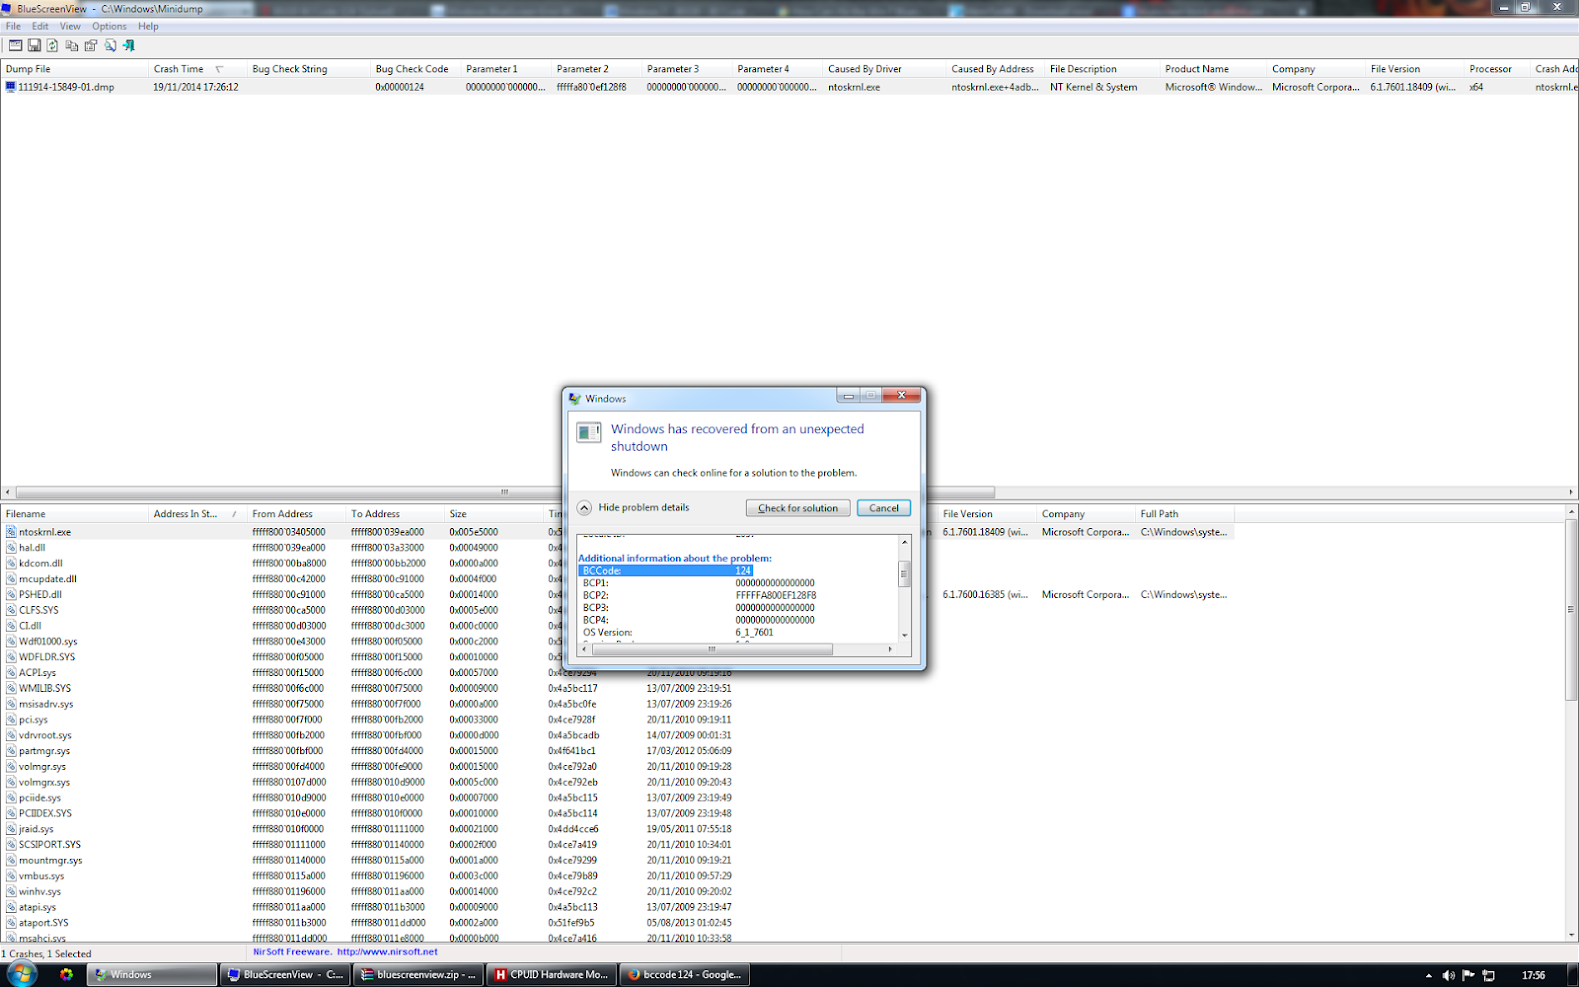Open the Edit menu
Screen dimensions: 1579x987
[40, 26]
